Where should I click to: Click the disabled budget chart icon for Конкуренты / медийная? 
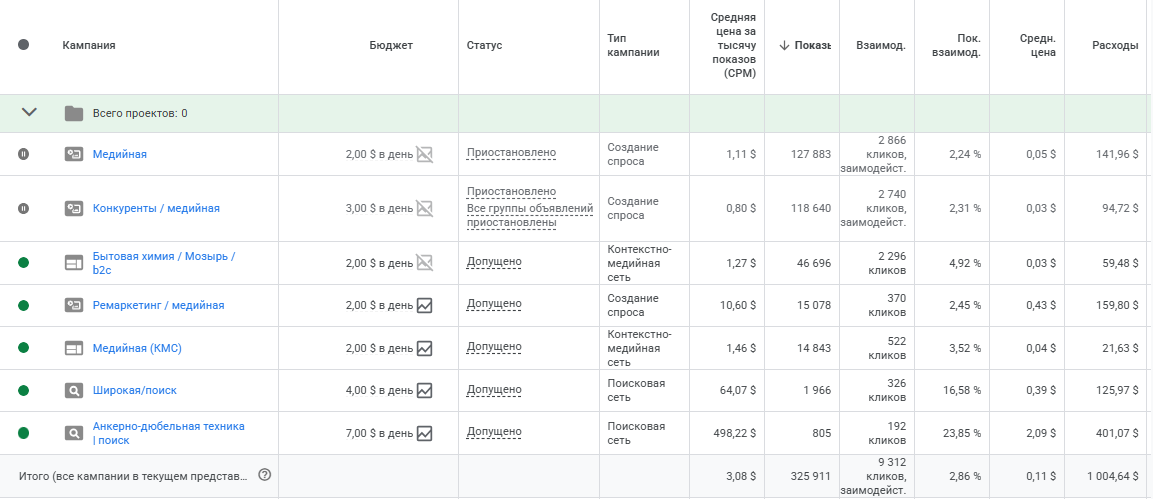click(x=424, y=208)
